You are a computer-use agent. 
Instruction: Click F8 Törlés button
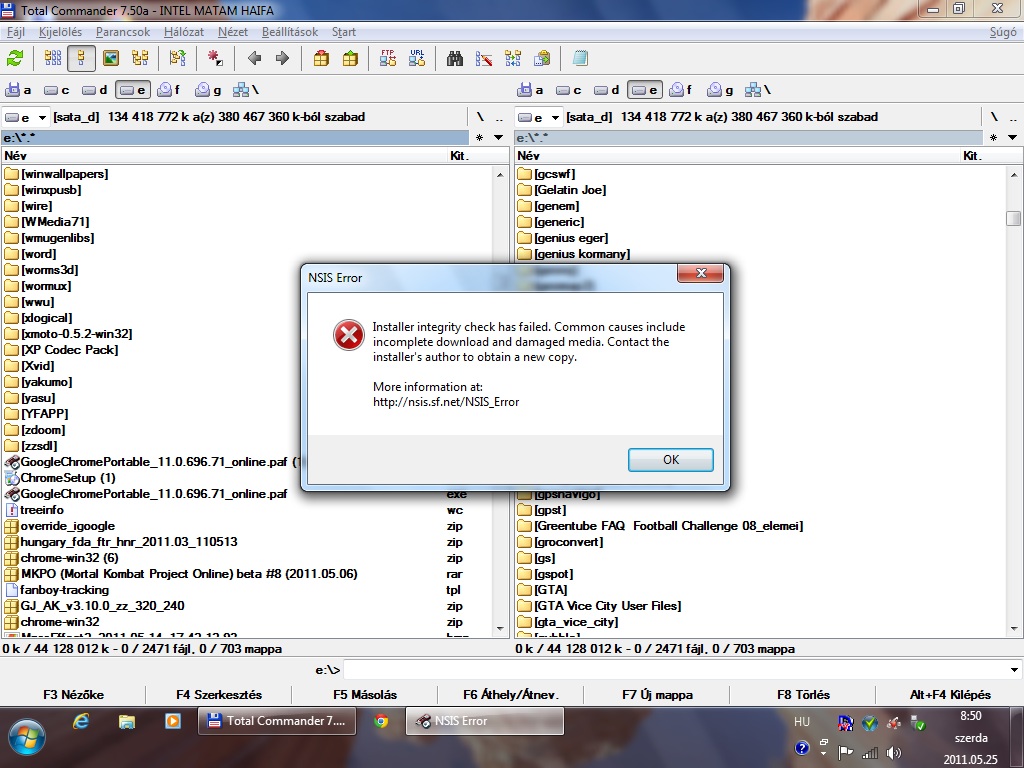[x=803, y=695]
